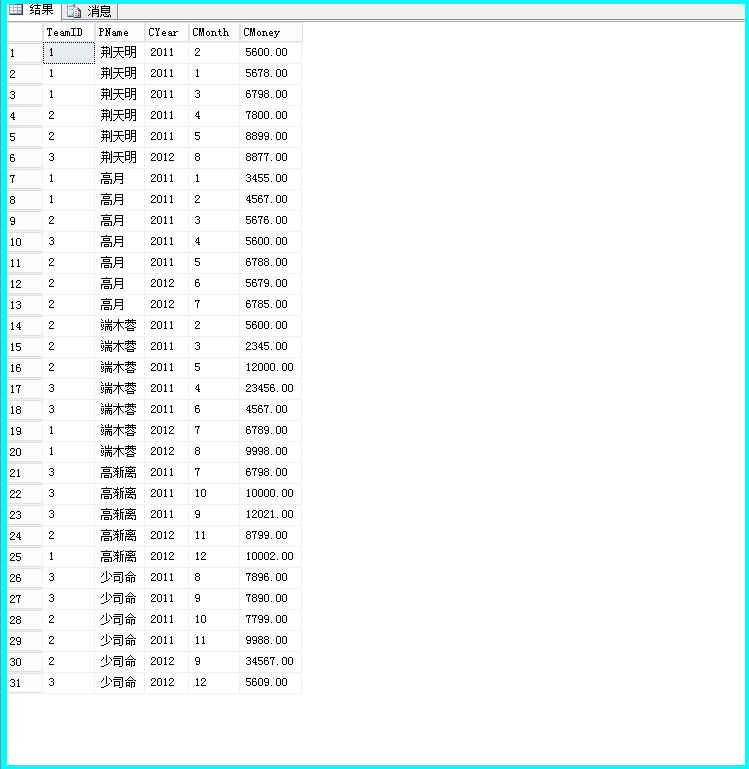Click CMonth 4 in row 4
749x769 pixels.
click(x=197, y=115)
